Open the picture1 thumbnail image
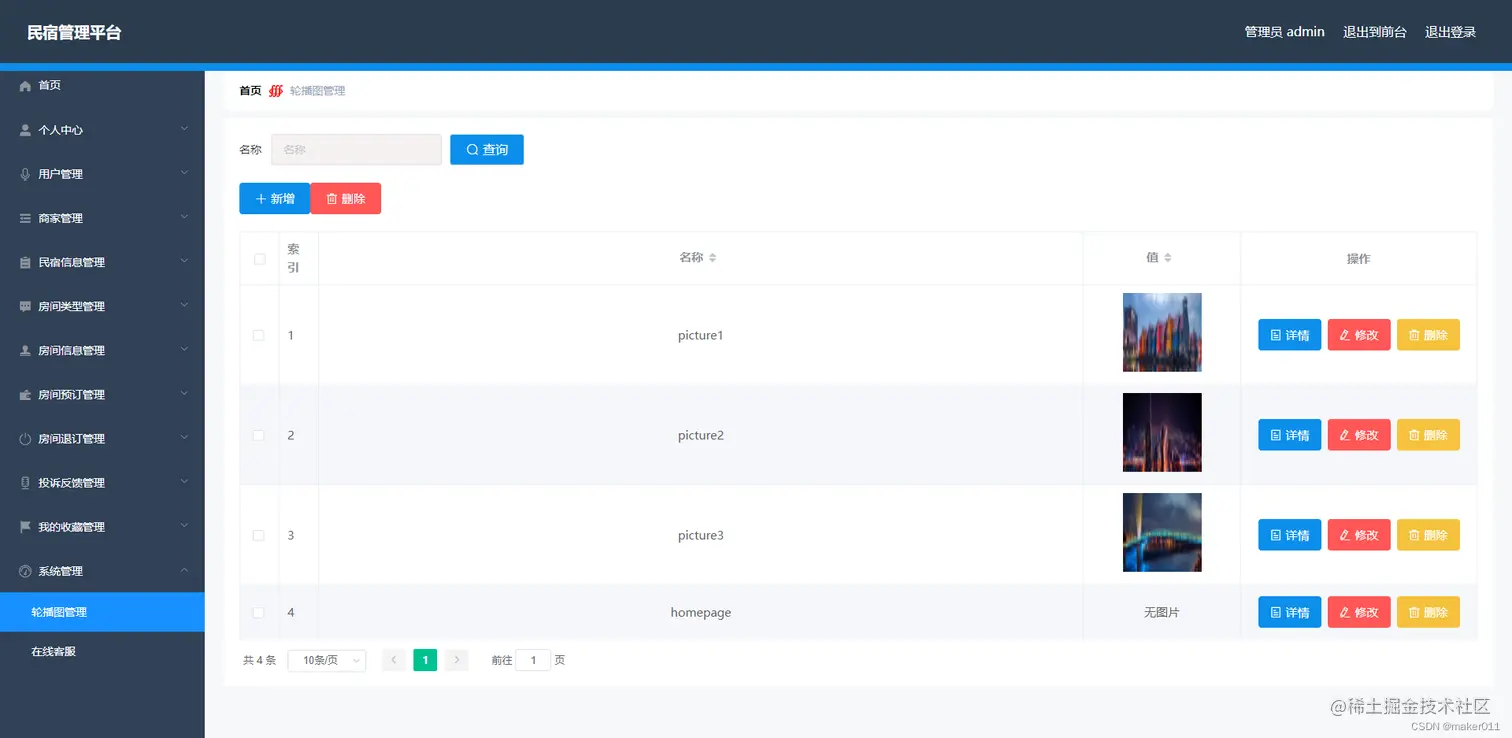The image size is (1512, 738). tap(1162, 332)
